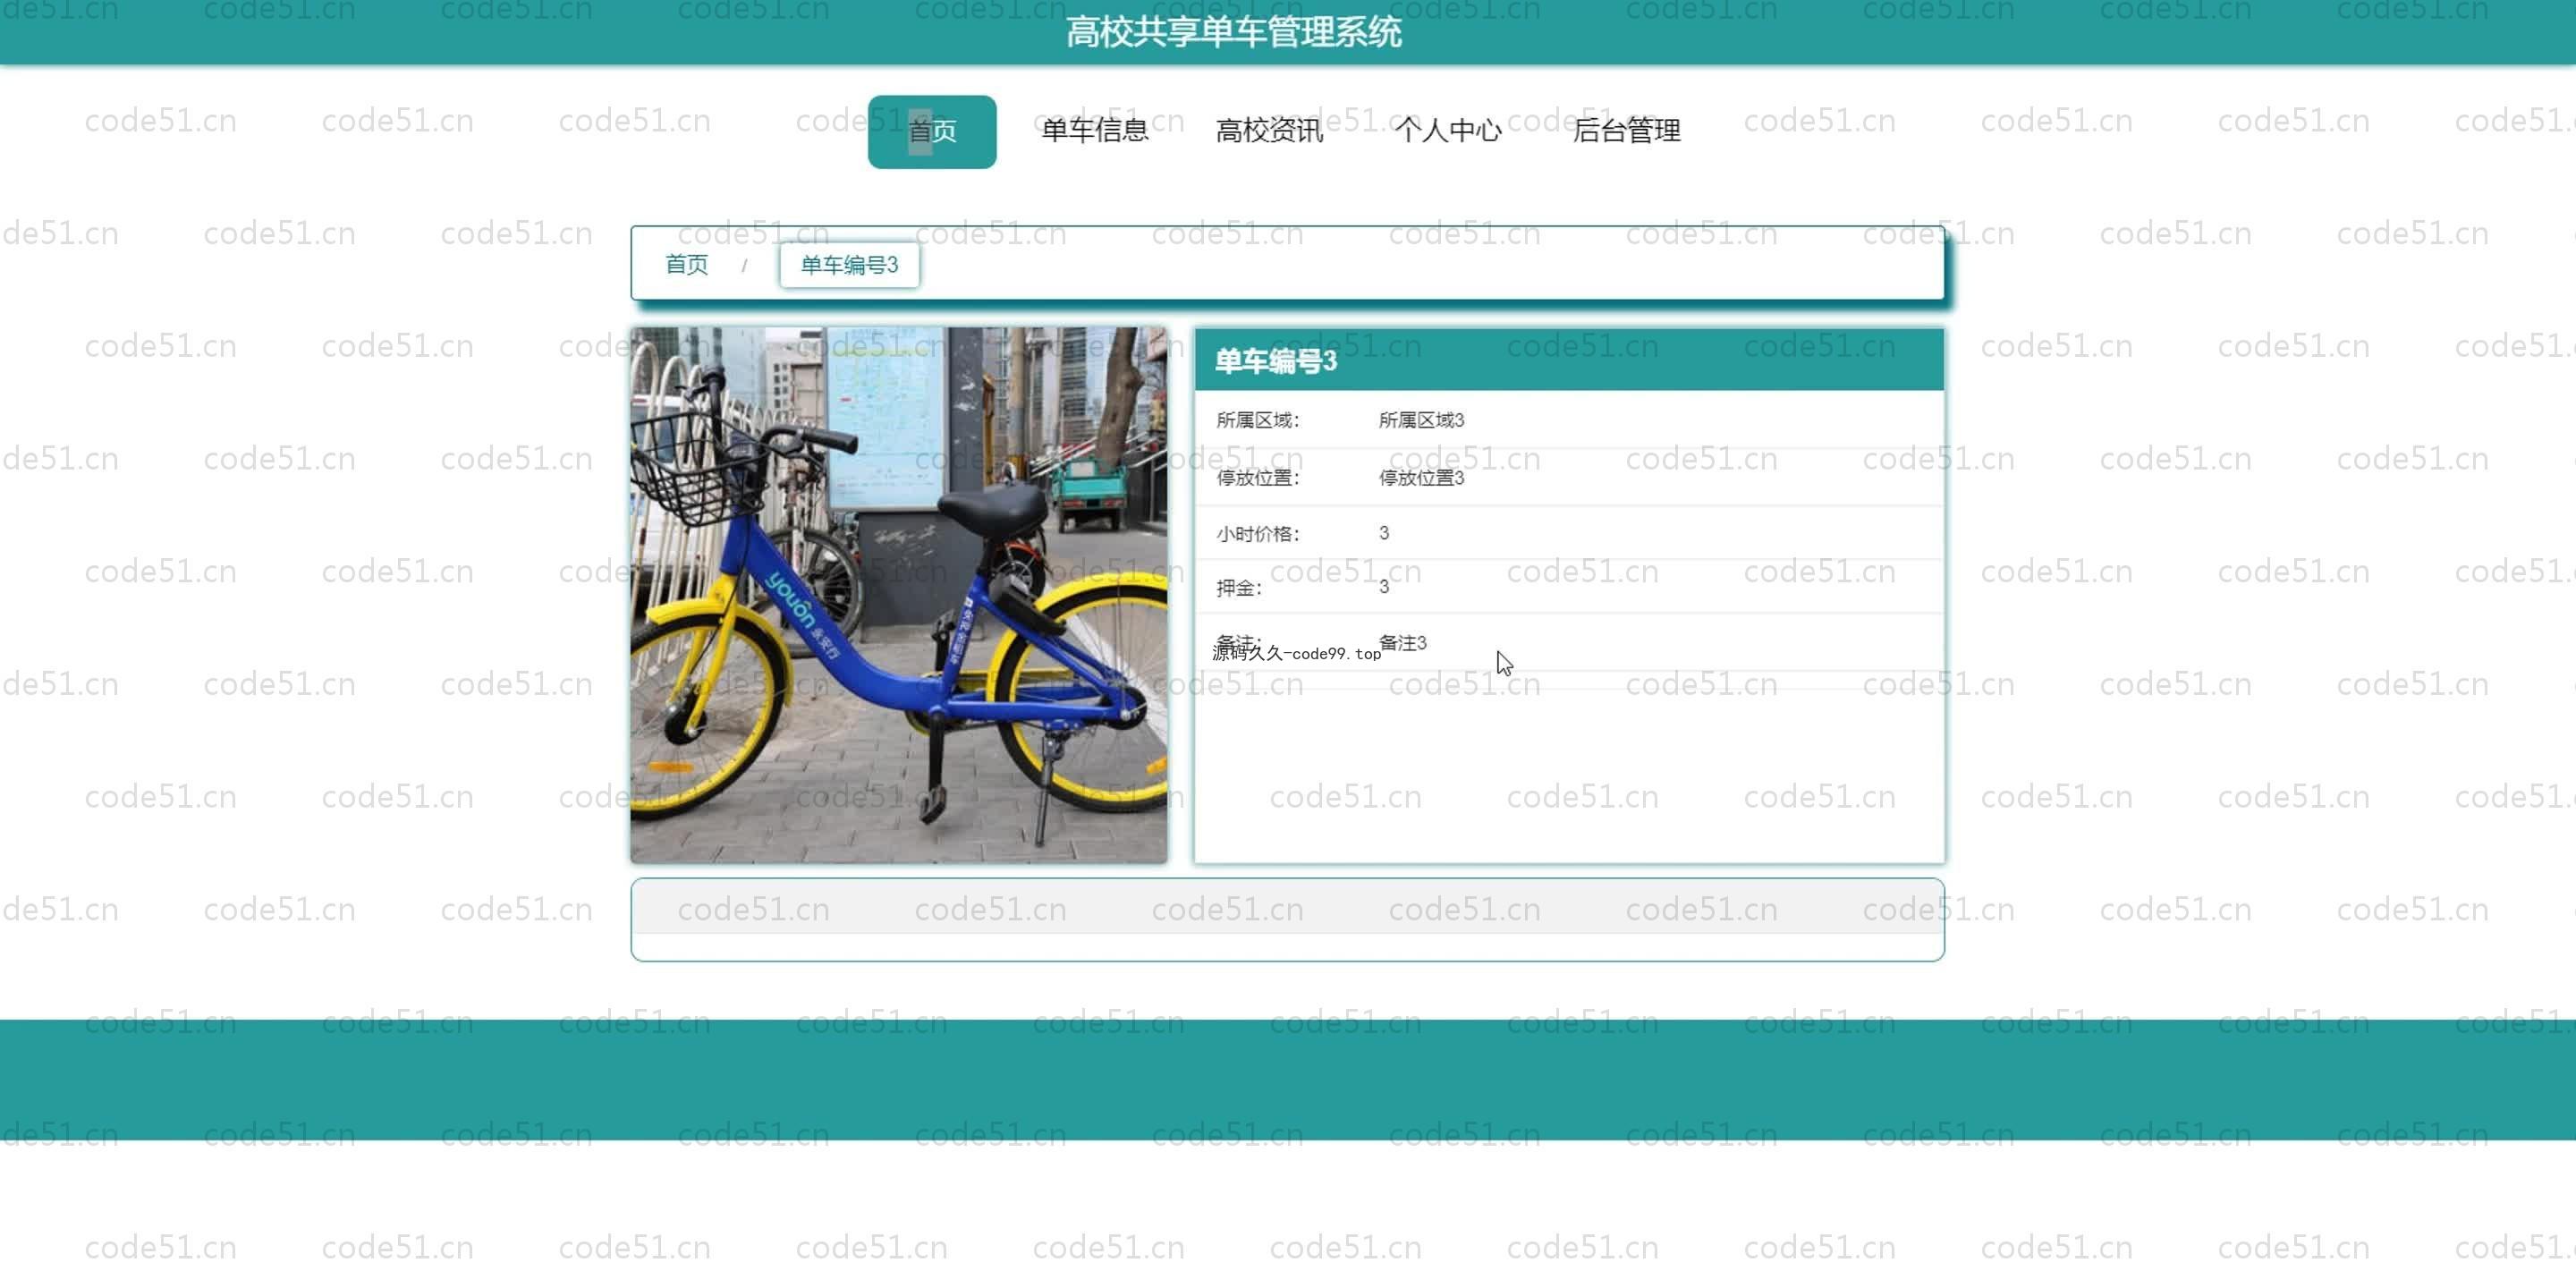2576x1288 pixels.
Task: Open the 首页 navigation tab
Action: [x=931, y=131]
